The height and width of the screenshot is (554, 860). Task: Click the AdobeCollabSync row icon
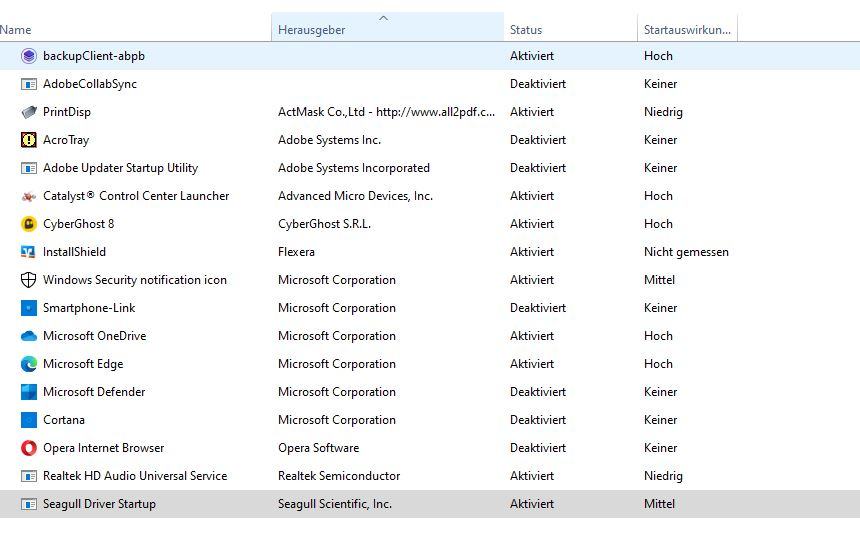tap(29, 84)
